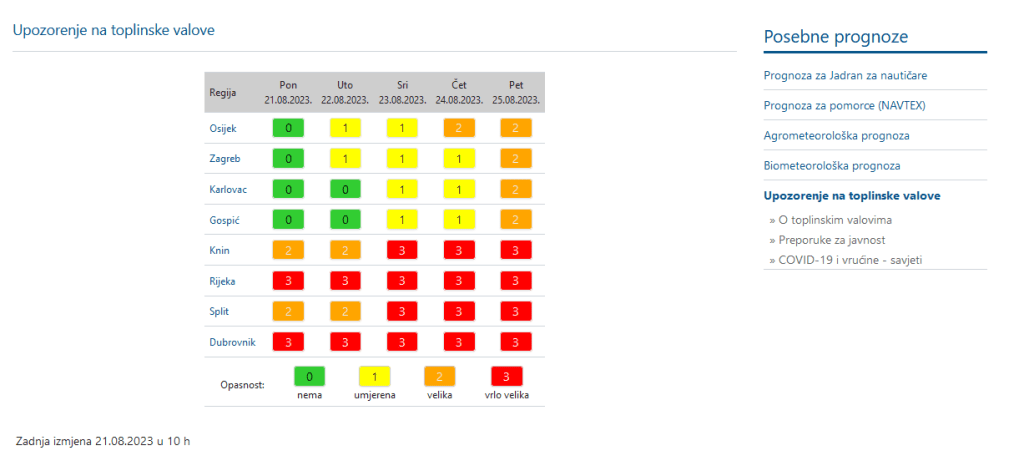Click legend yellow swatch labeled umjerena

(x=374, y=377)
